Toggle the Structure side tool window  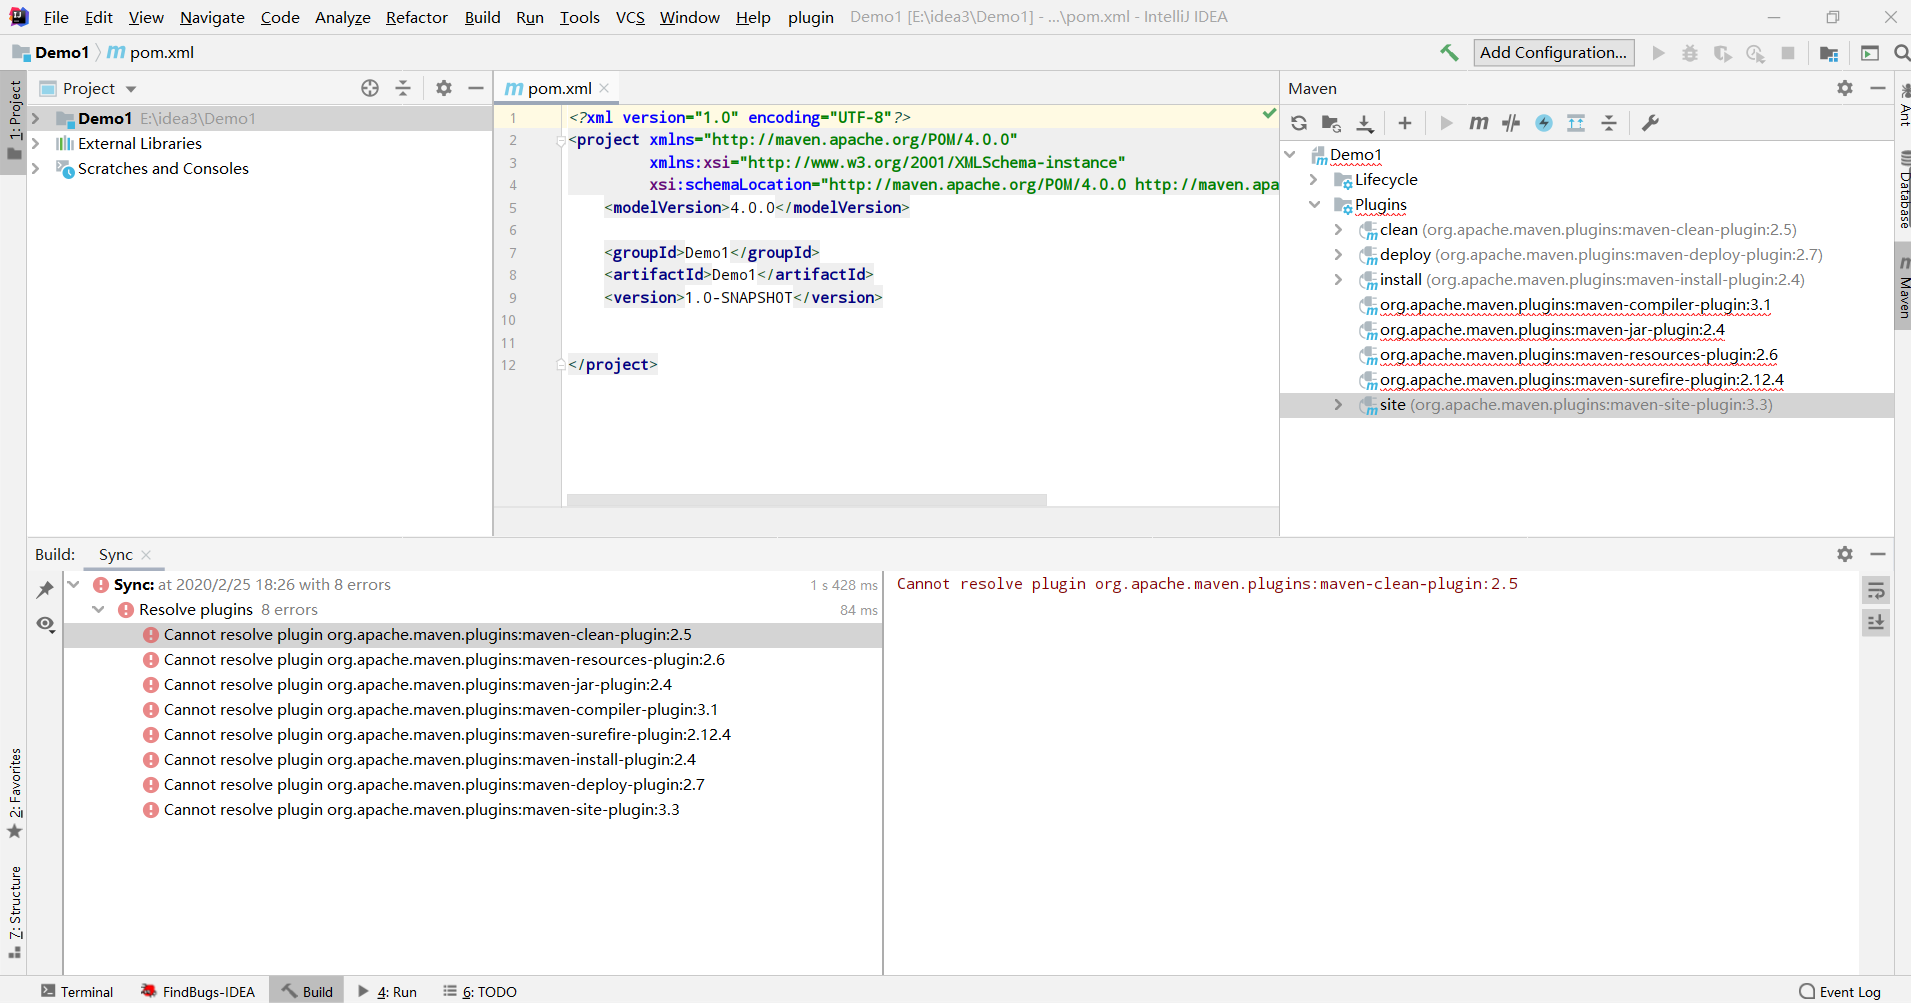(x=15, y=912)
